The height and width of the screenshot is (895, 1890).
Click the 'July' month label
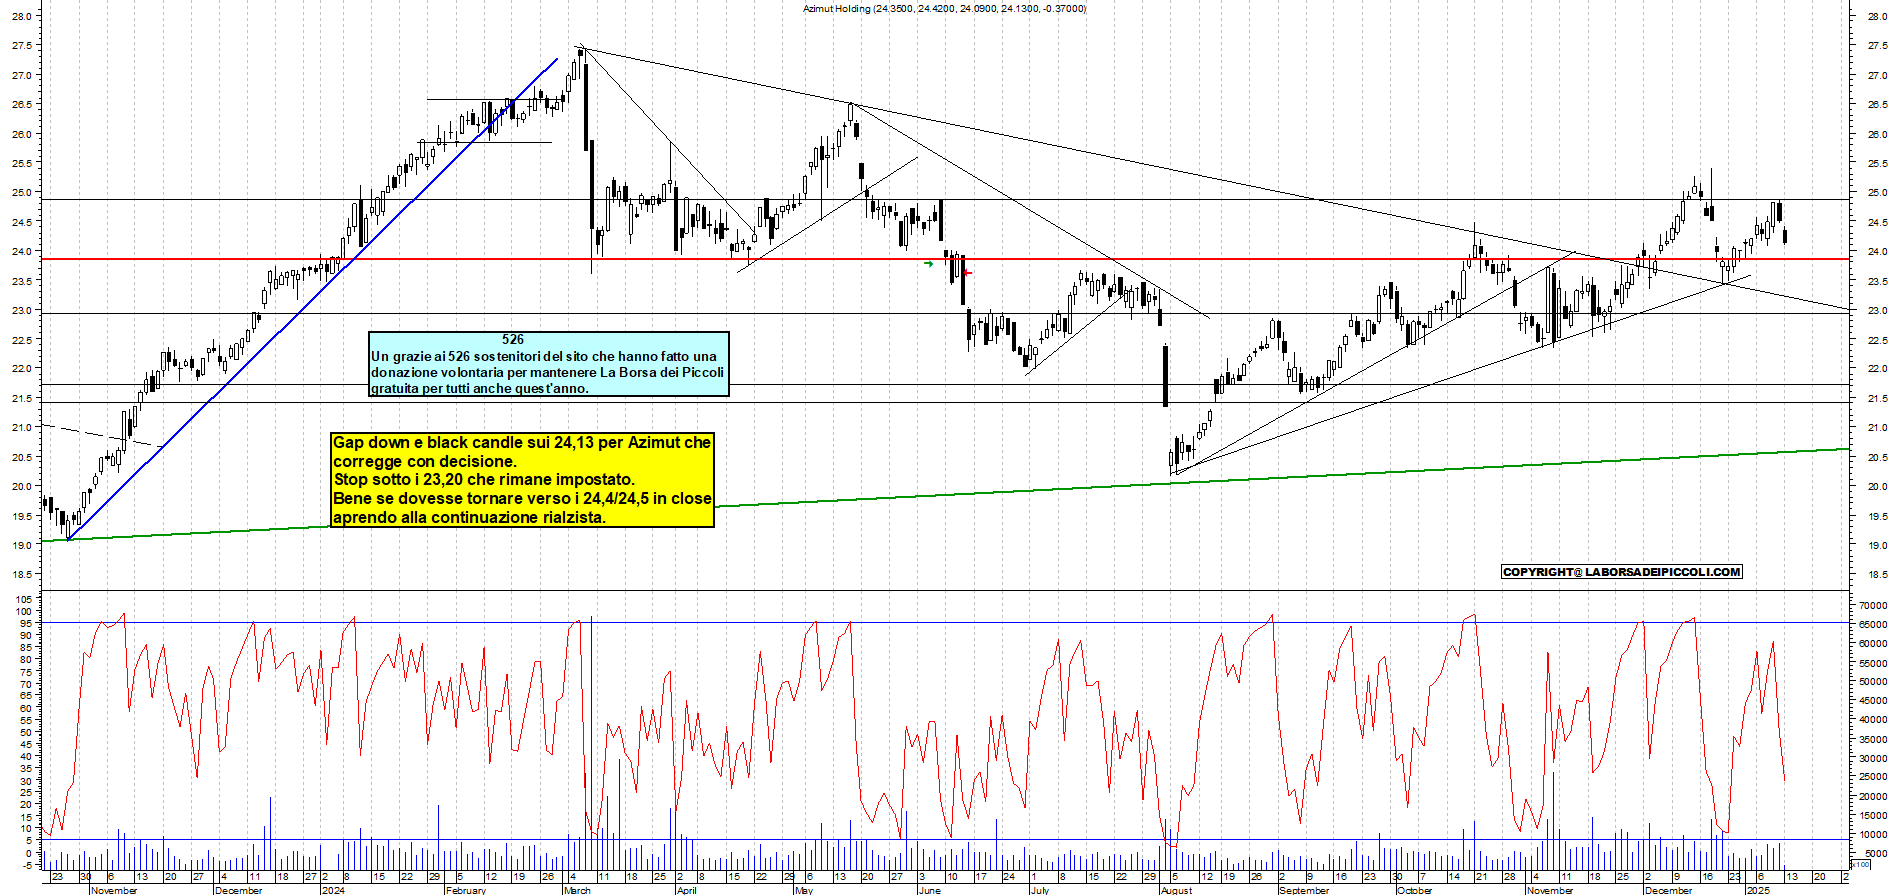tap(1040, 890)
